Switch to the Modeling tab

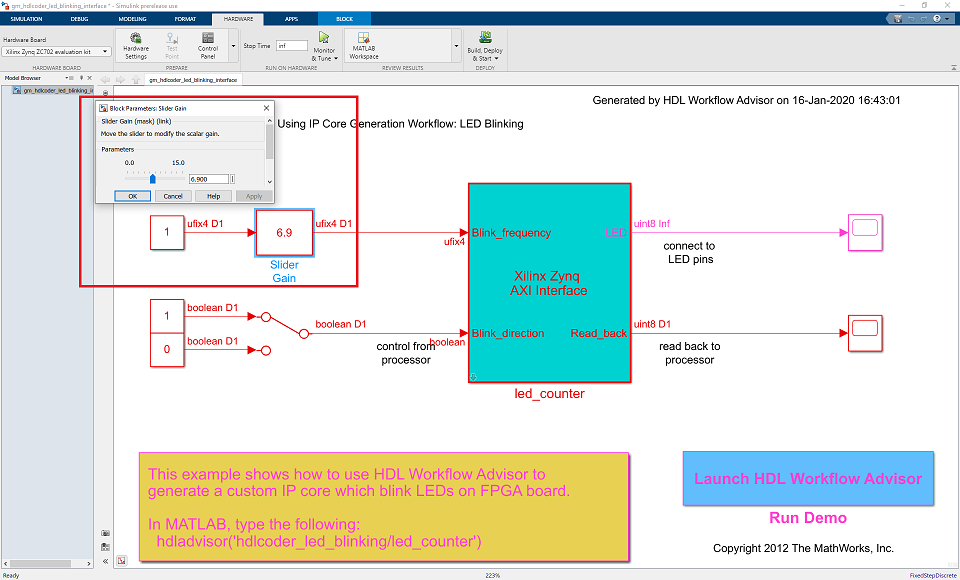pos(132,19)
